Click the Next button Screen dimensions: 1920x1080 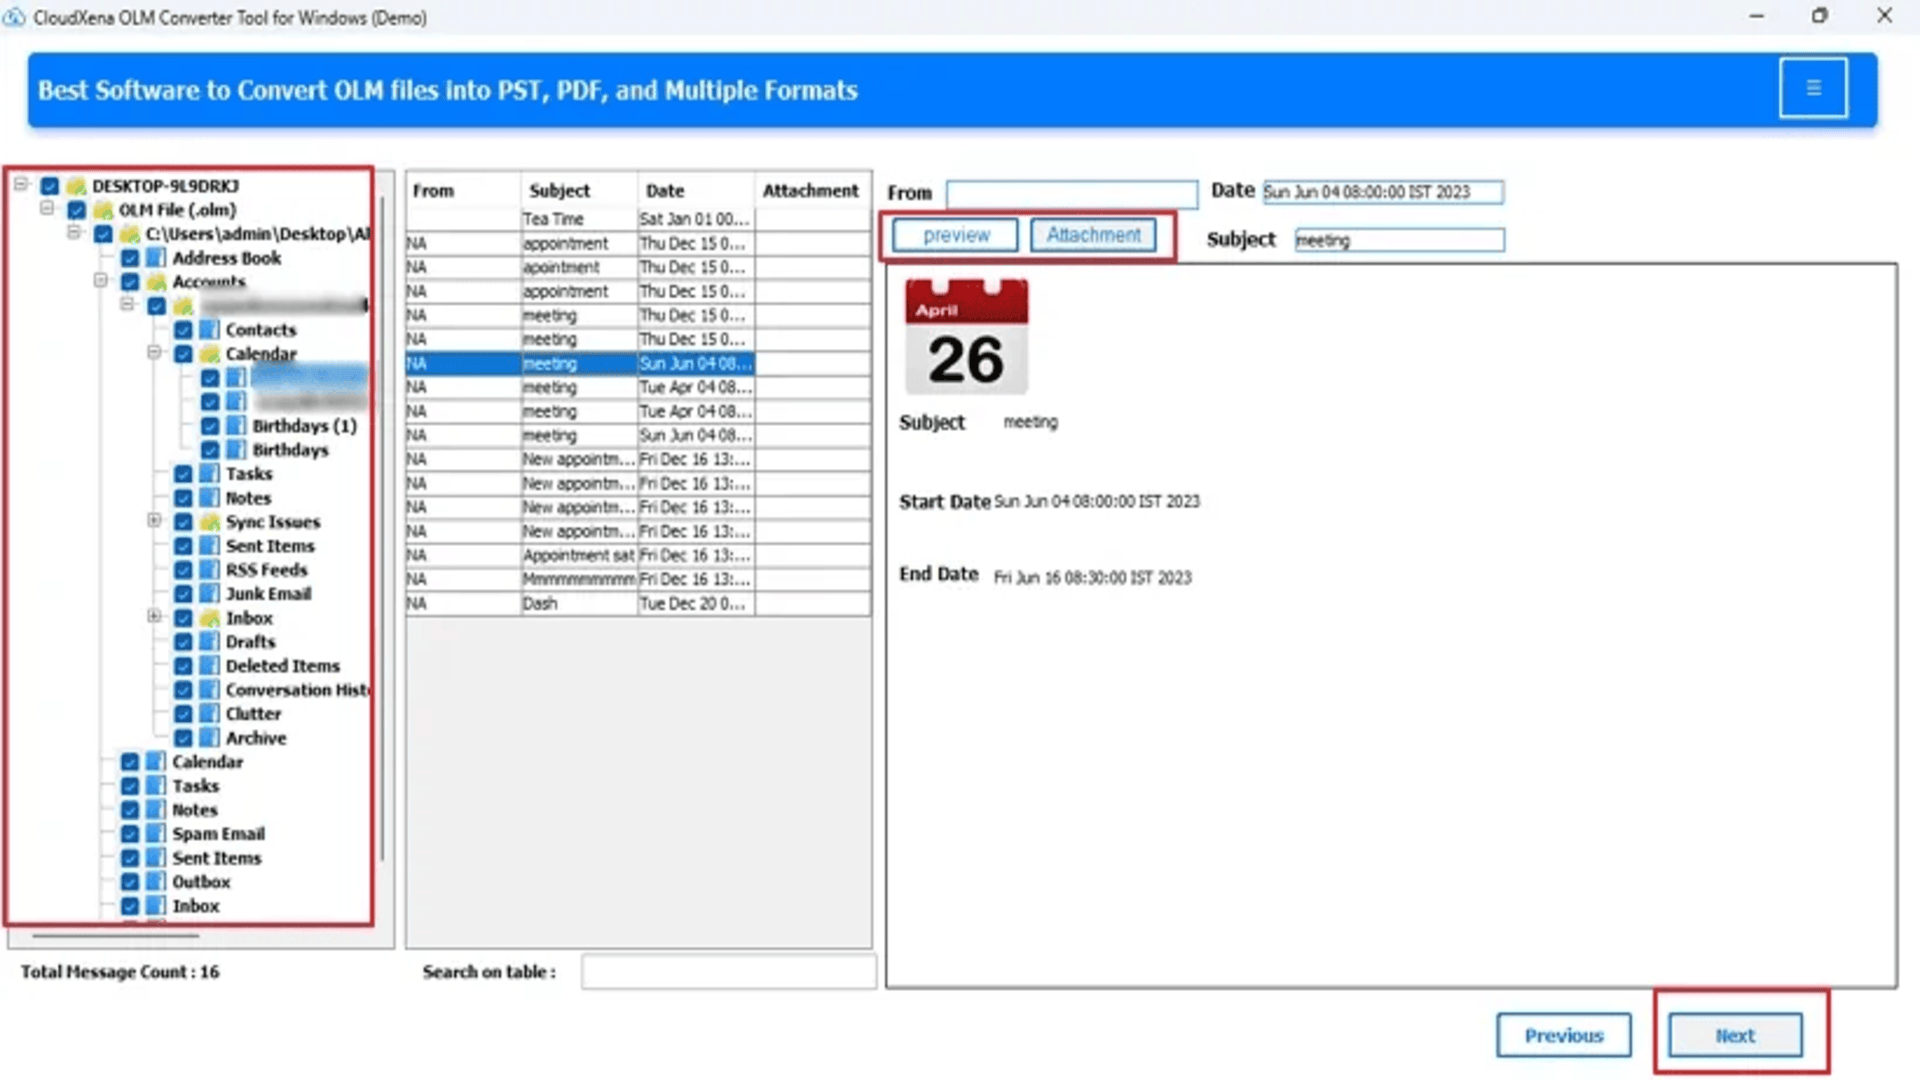(x=1735, y=1035)
